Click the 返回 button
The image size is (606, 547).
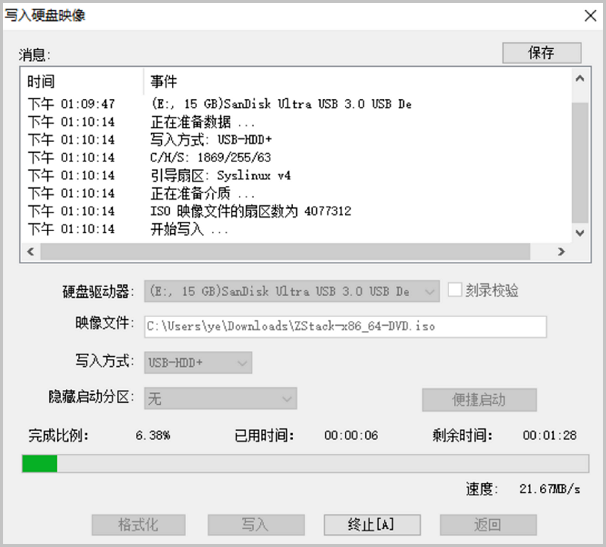coord(487,525)
